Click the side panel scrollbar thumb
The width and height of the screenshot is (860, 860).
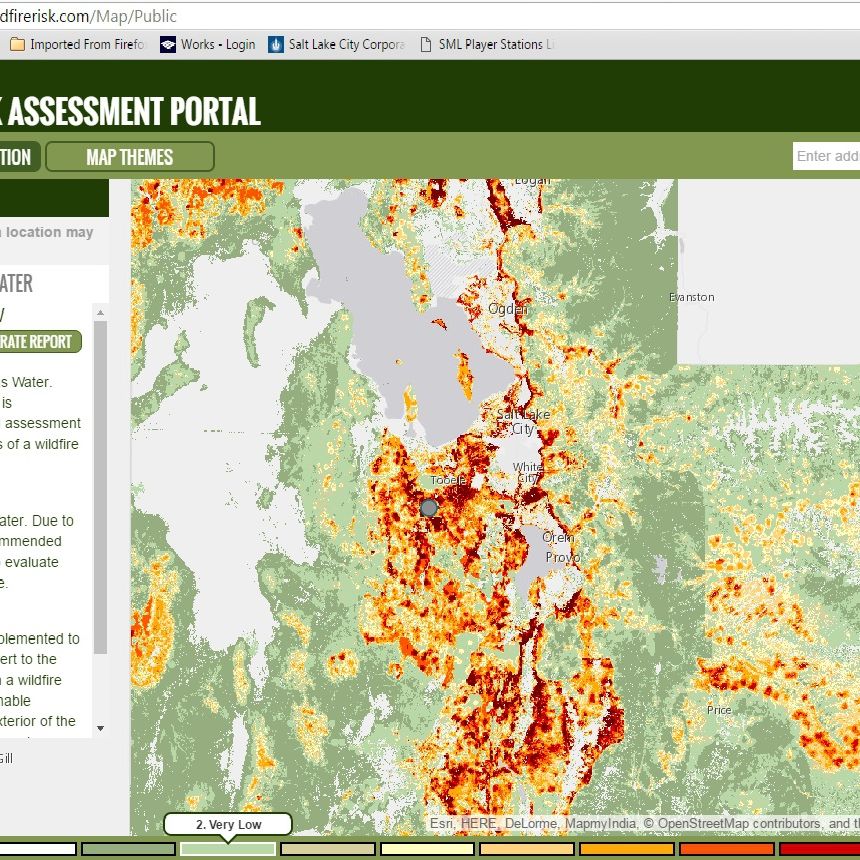(100, 480)
